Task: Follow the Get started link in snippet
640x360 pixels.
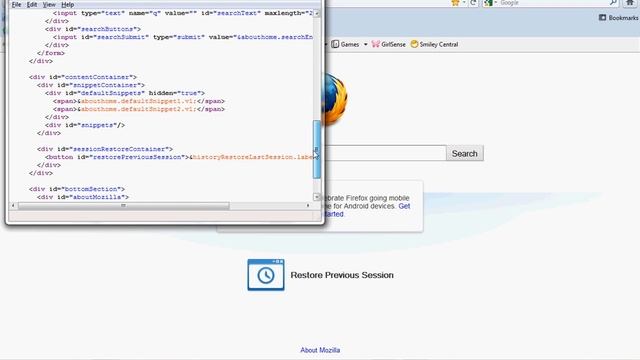Action: (404, 206)
